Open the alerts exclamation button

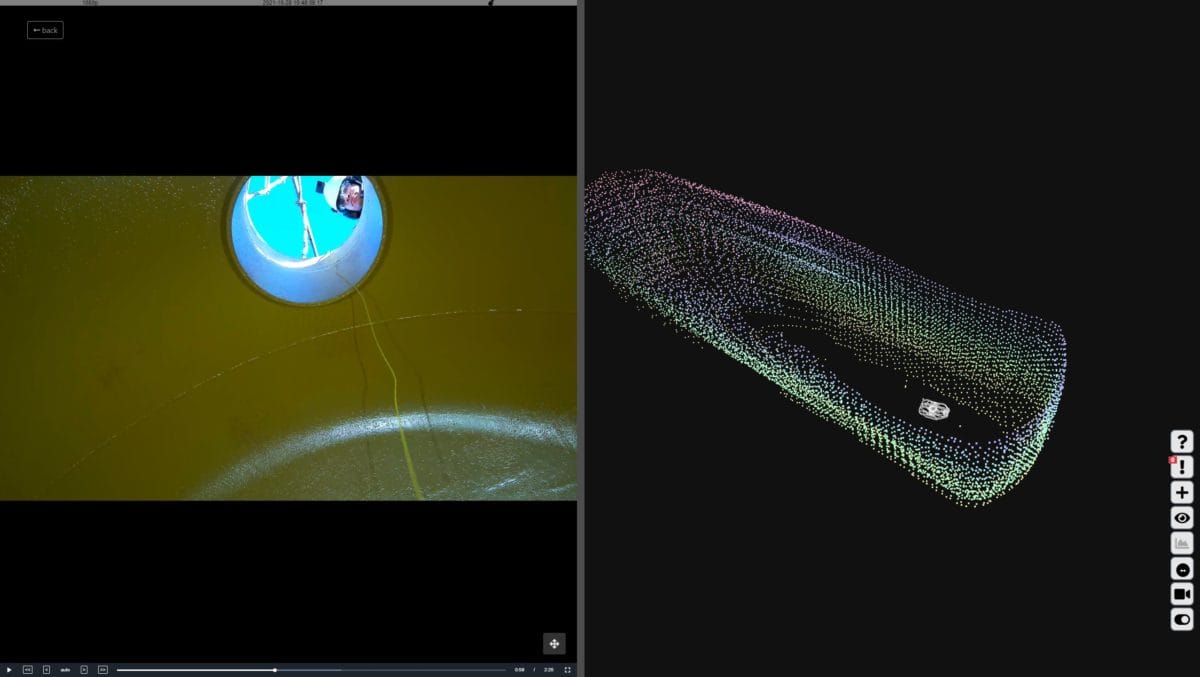1182,467
